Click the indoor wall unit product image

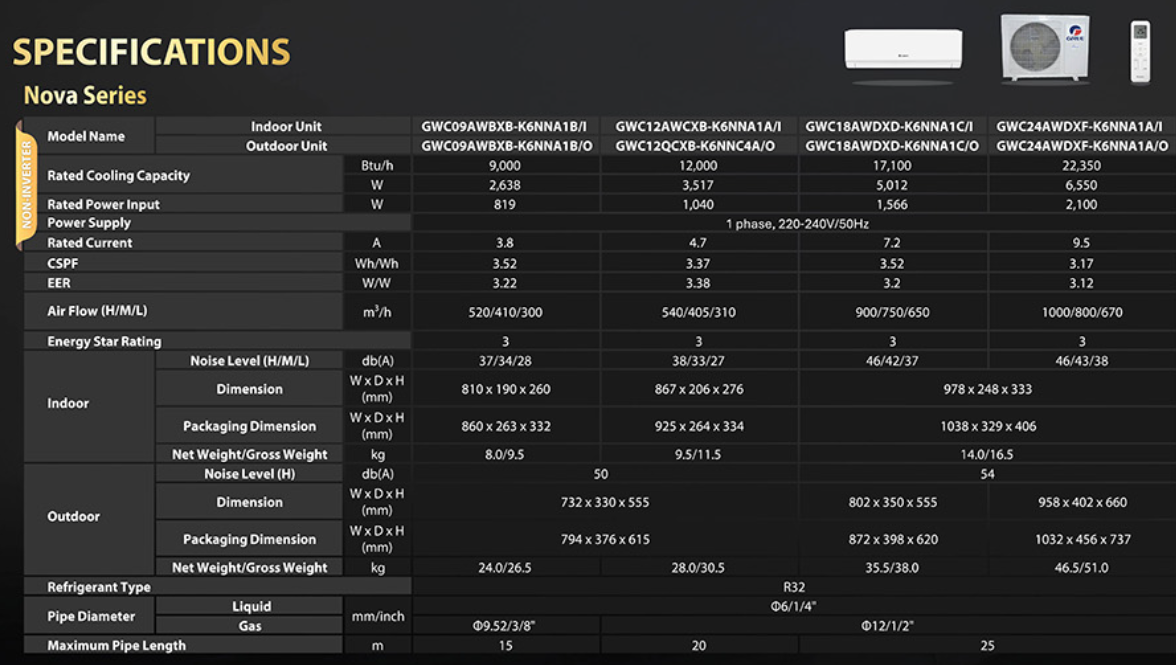pyautogui.click(x=903, y=49)
